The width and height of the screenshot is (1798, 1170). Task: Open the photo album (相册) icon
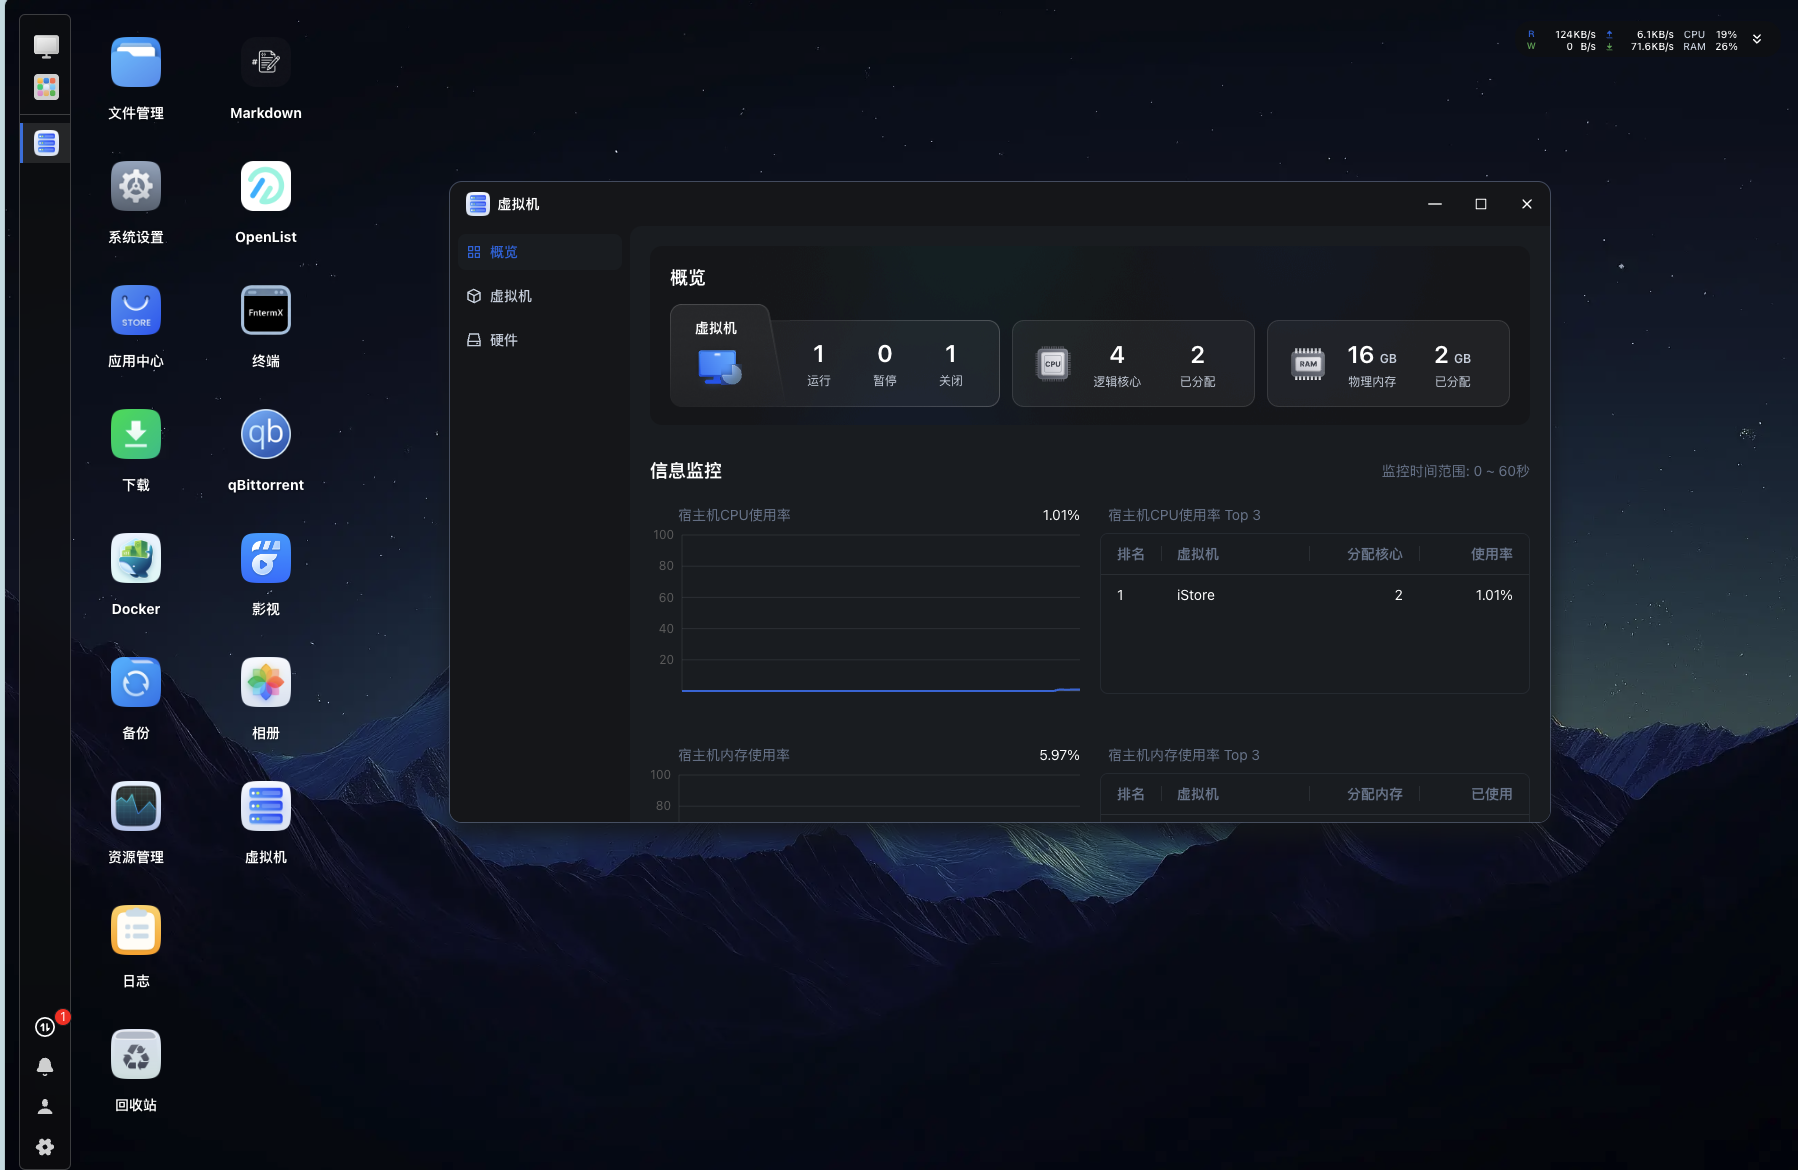[x=265, y=683]
